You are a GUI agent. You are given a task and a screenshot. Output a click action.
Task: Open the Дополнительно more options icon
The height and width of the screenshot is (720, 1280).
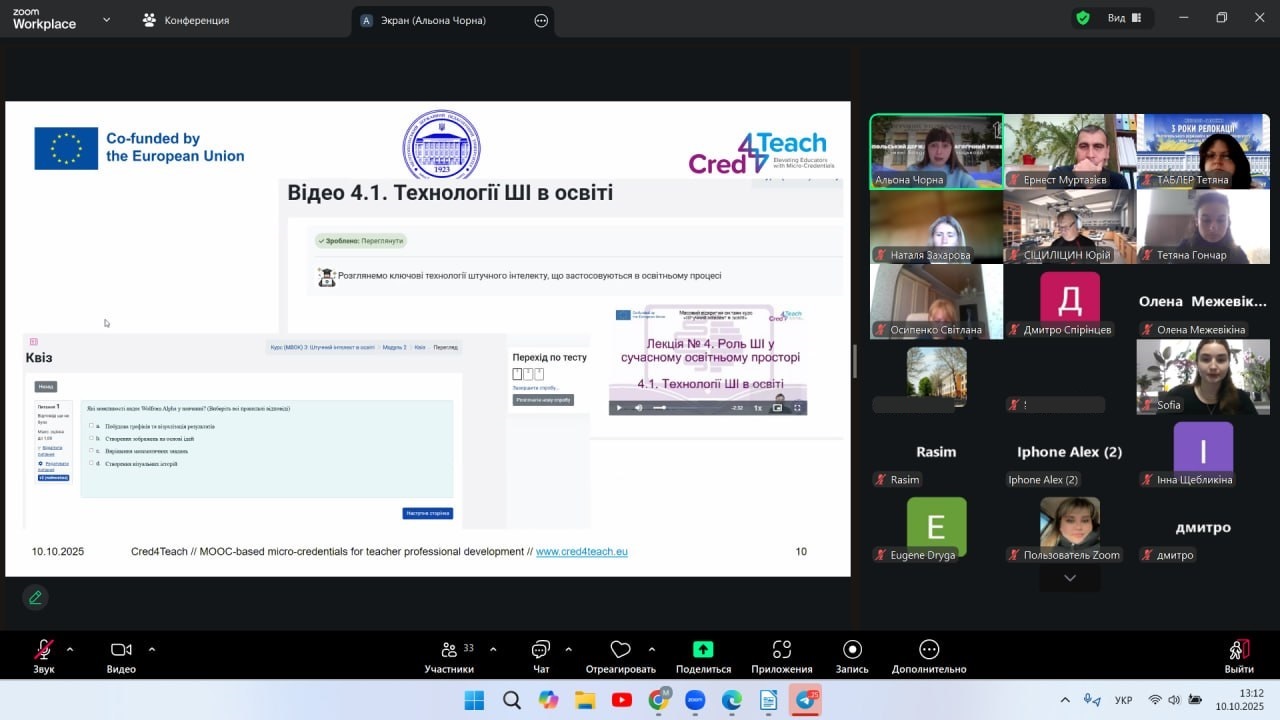click(x=929, y=651)
